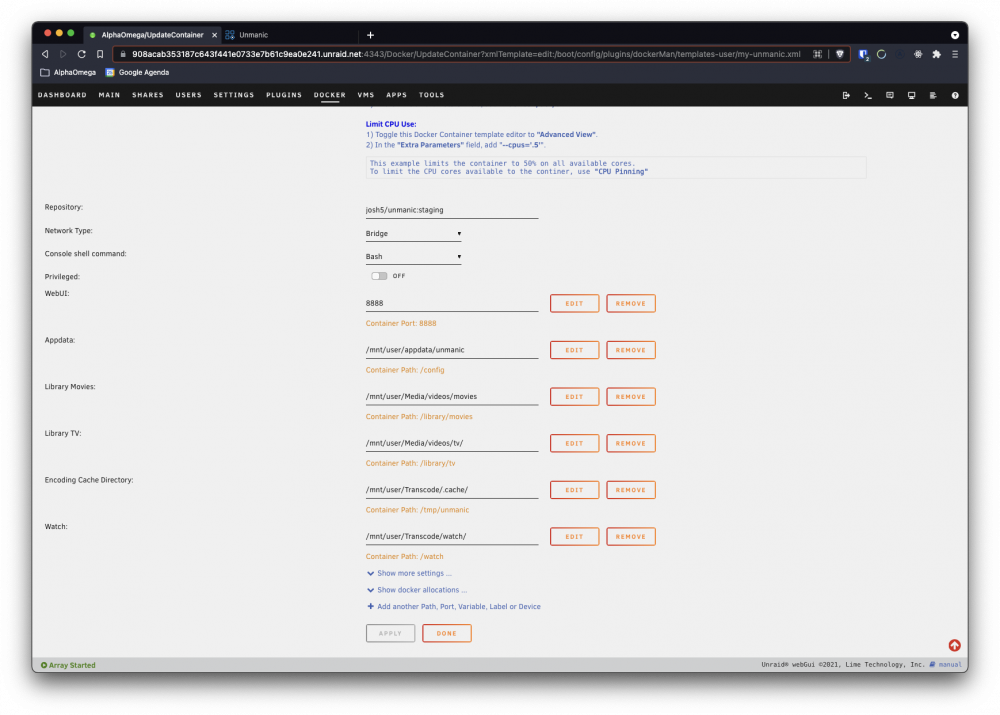Click the Appdata path input field
1000x715 pixels.
(x=452, y=350)
